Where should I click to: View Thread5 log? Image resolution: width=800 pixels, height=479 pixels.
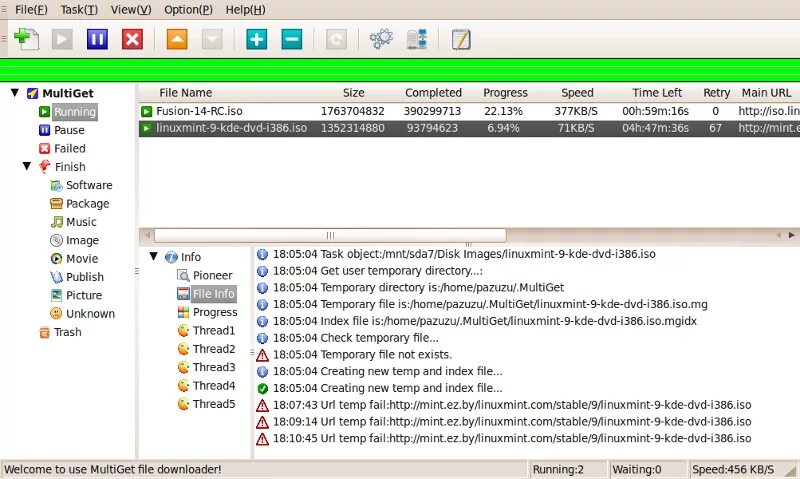214,404
